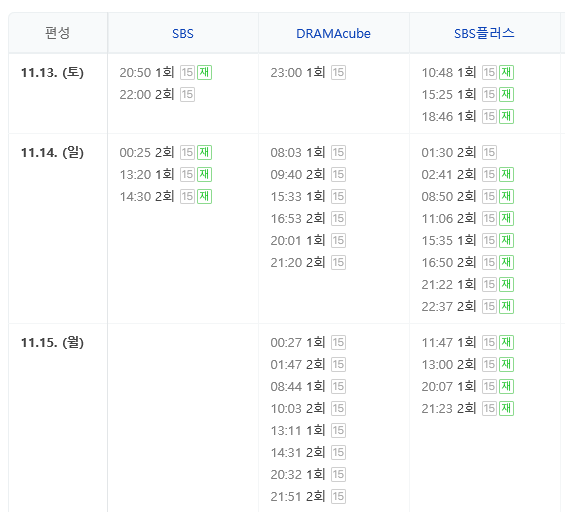Click 15 rating badge on DRAMAcube 23:00

(338, 72)
